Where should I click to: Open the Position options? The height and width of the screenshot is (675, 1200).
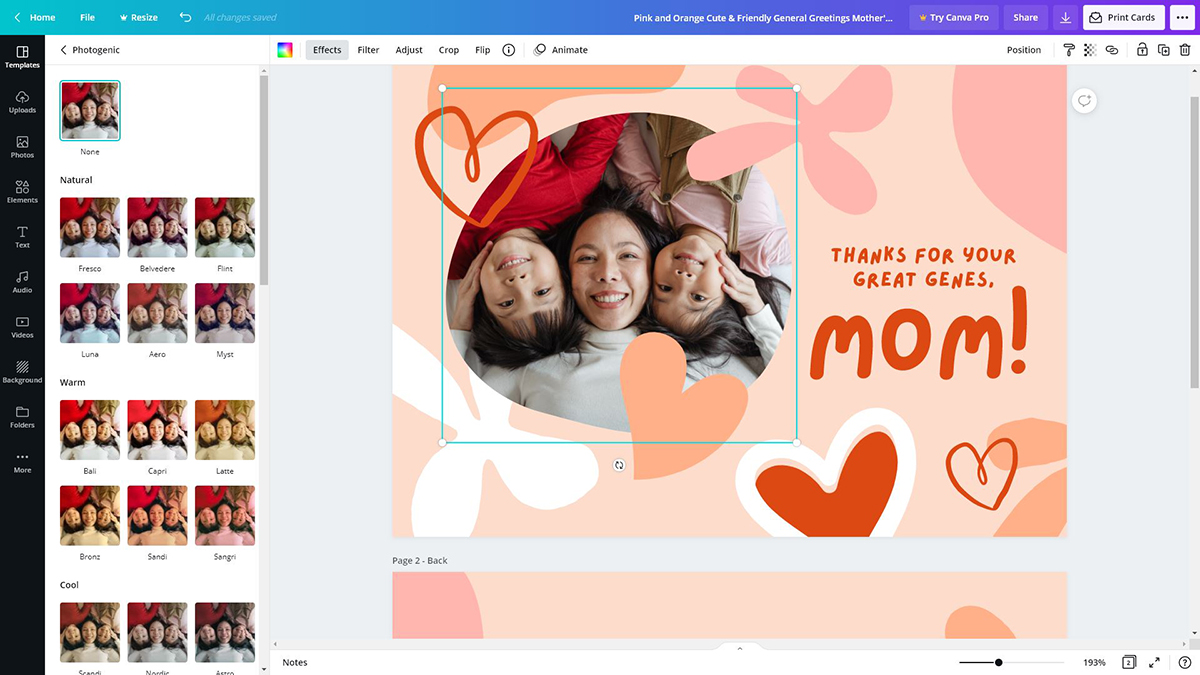(x=1023, y=50)
